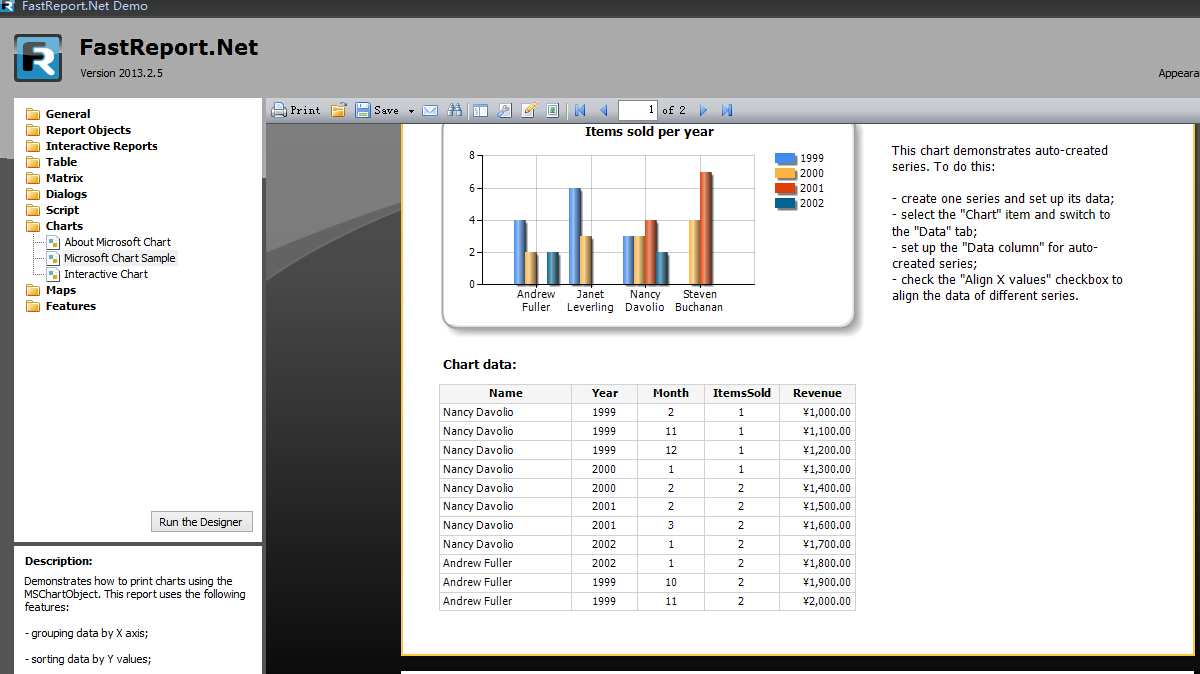Click the watermark icon in toolbar

[552, 110]
